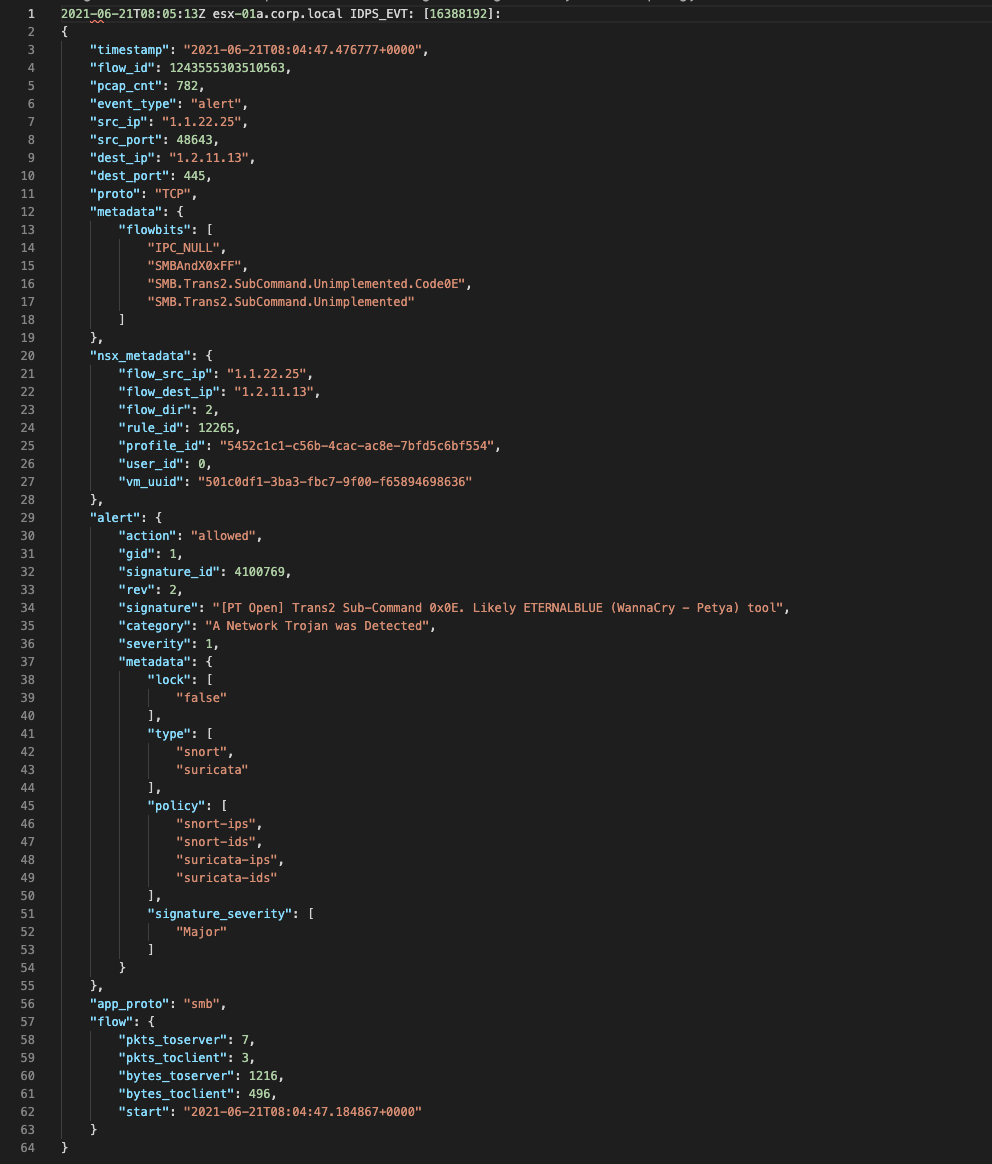Click the "app_proto" key
The image size is (992, 1164).
pos(125,1004)
